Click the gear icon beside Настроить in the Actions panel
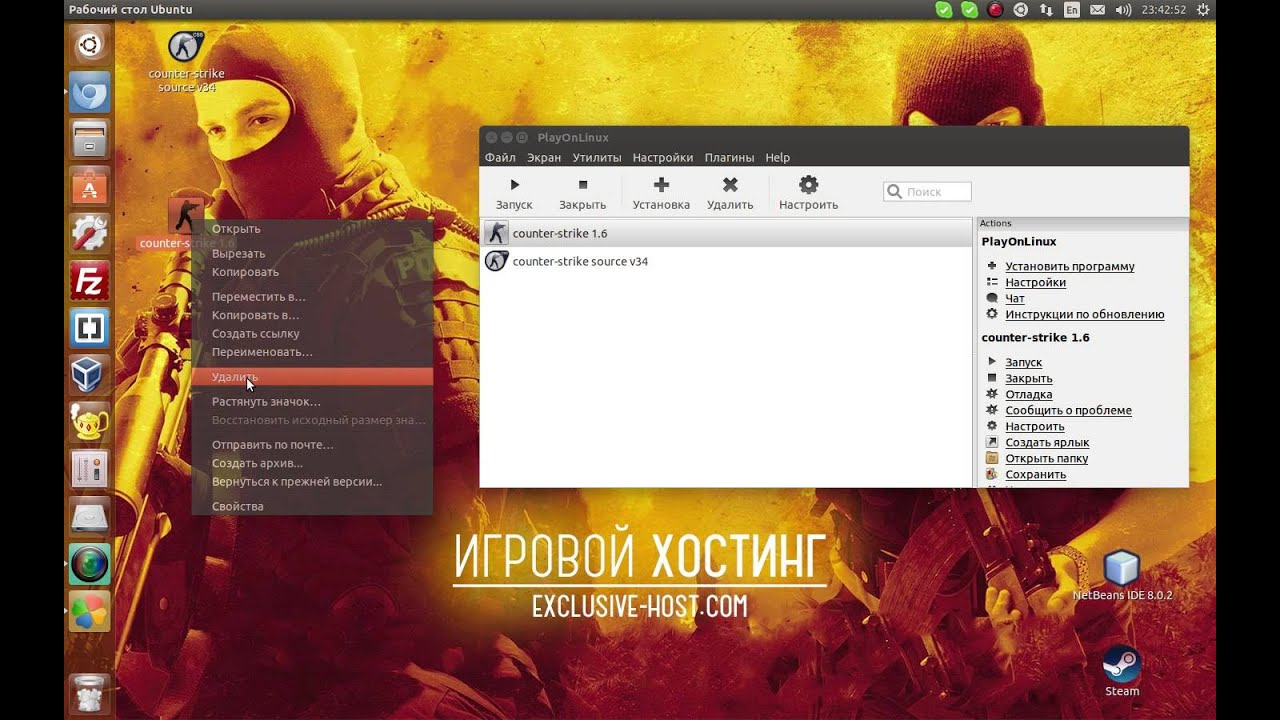 (x=992, y=426)
